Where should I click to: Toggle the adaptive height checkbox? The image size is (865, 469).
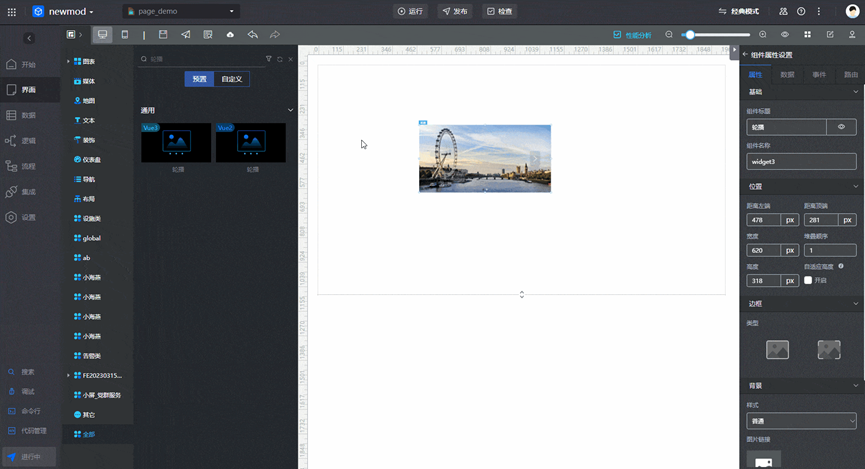[x=808, y=280]
